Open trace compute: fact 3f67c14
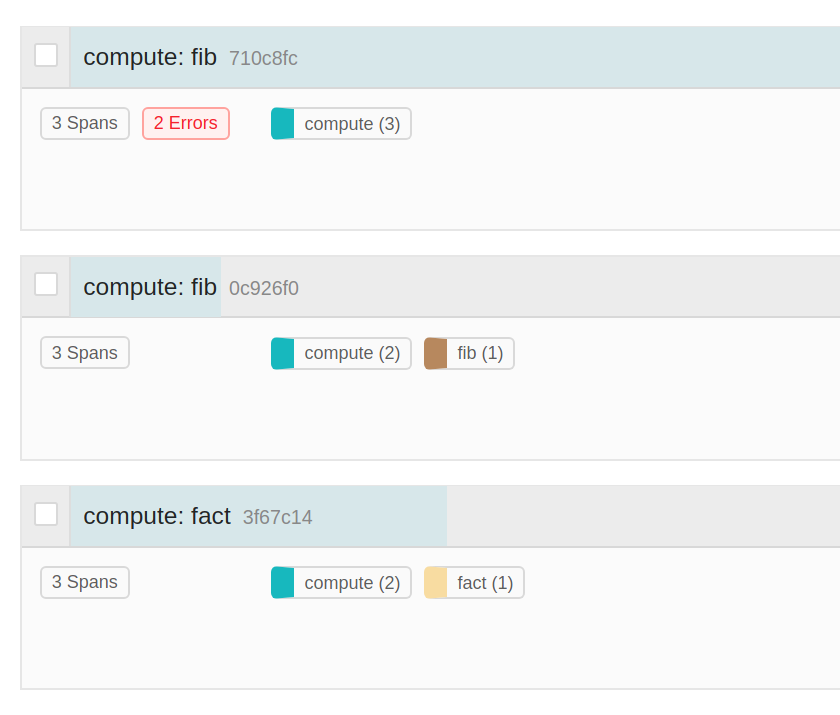Screen dimensions: 840x715 (157, 516)
